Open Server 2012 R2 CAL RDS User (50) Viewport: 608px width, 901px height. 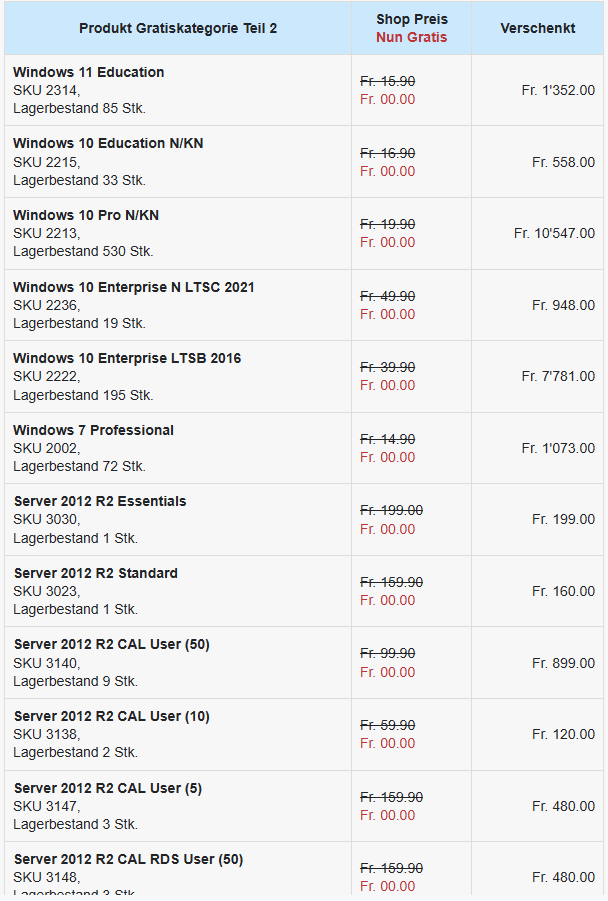[x=128, y=859]
